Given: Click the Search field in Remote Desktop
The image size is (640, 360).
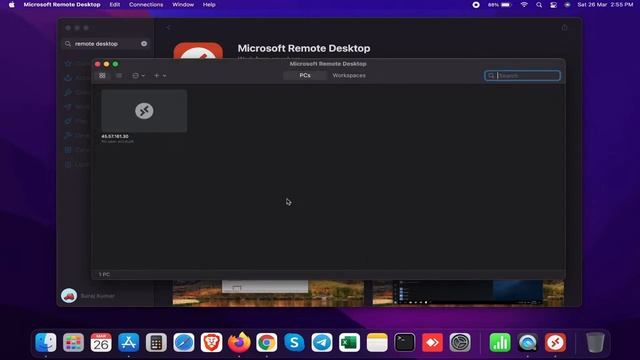Looking at the screenshot, I should pos(522,76).
